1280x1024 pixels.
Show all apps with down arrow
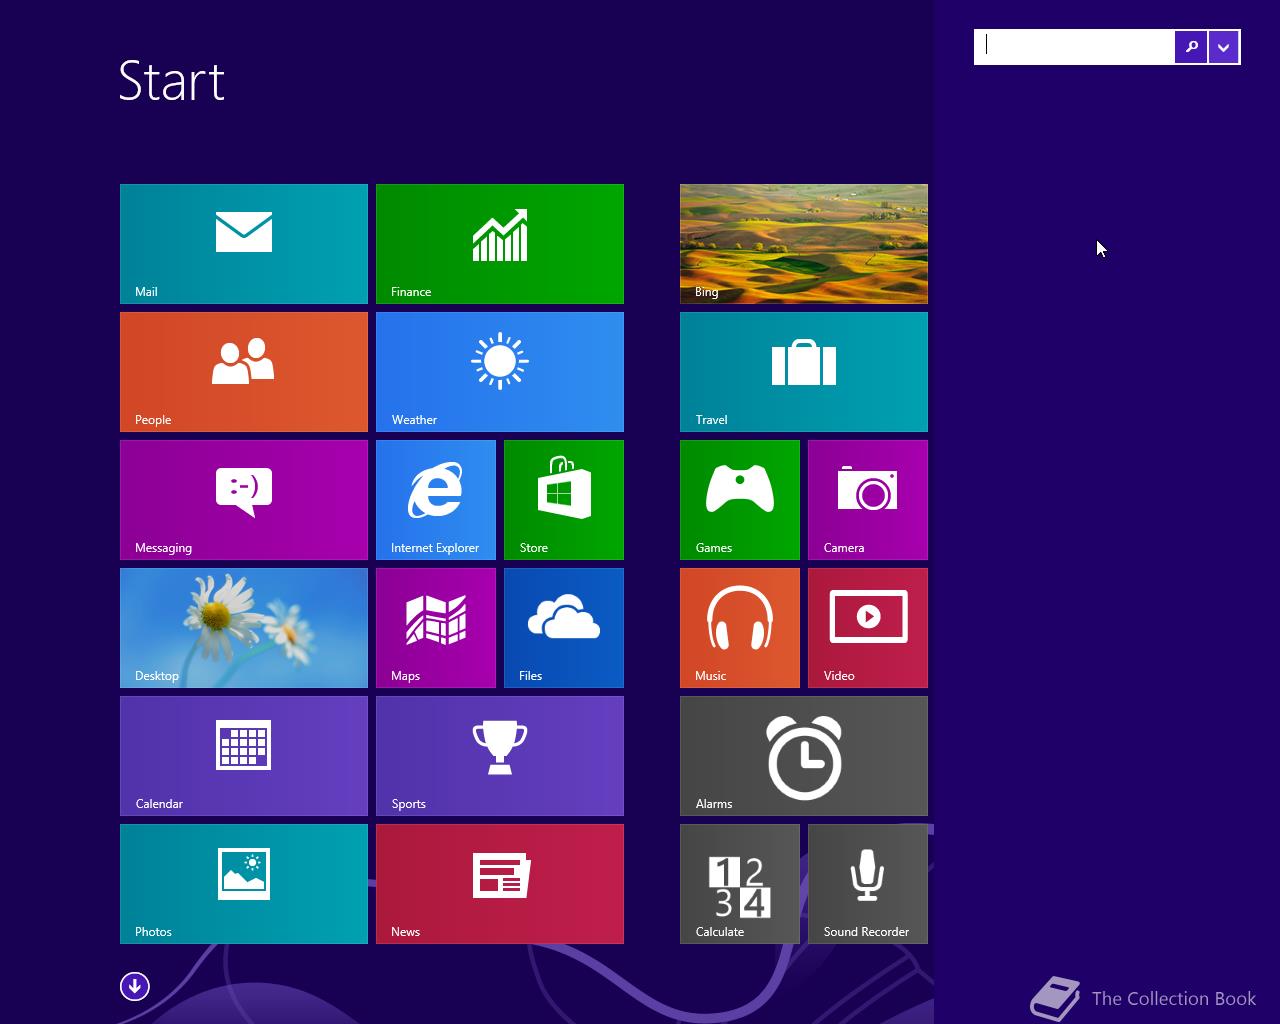(135, 987)
